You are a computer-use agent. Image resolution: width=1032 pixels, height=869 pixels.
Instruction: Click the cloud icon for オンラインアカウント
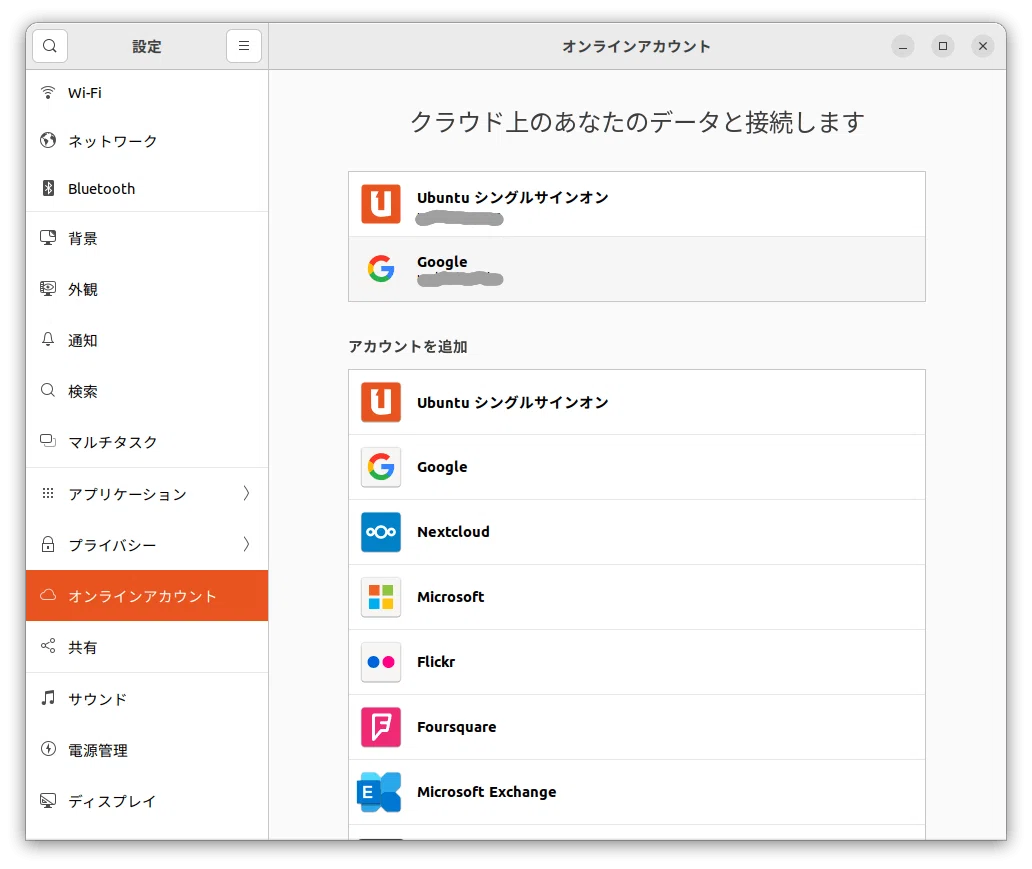click(48, 595)
